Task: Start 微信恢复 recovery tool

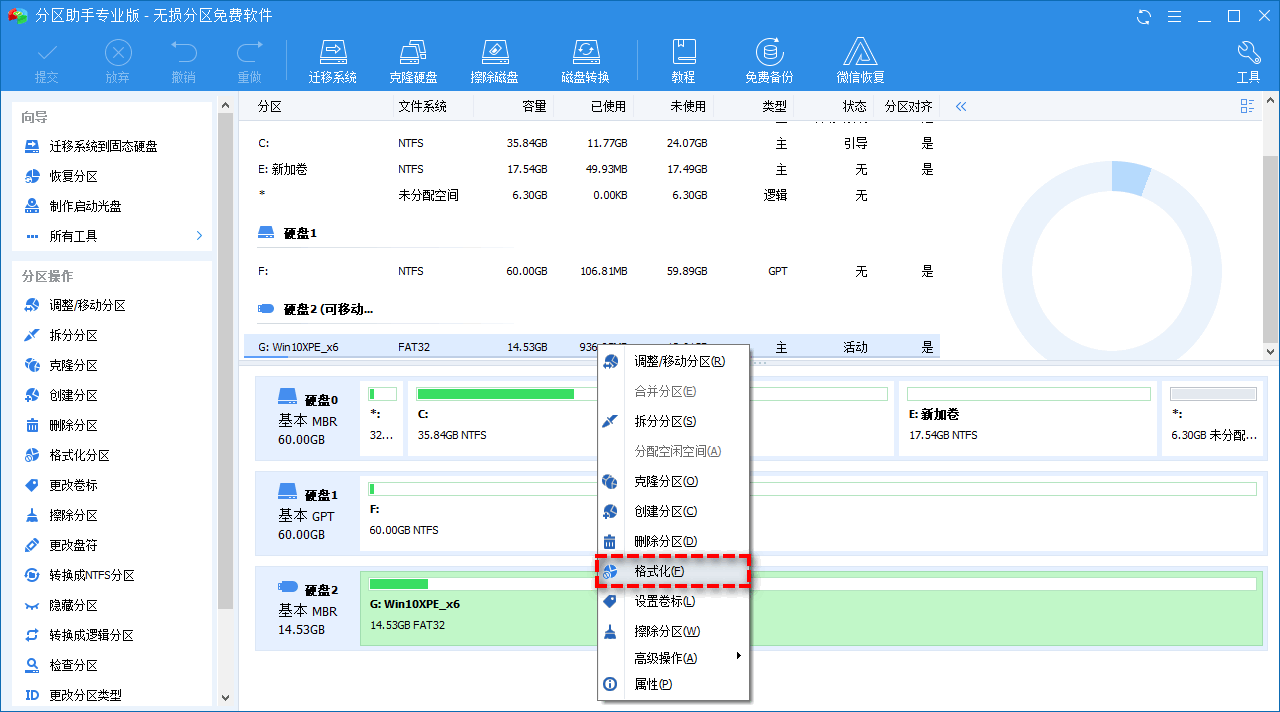Action: click(860, 58)
